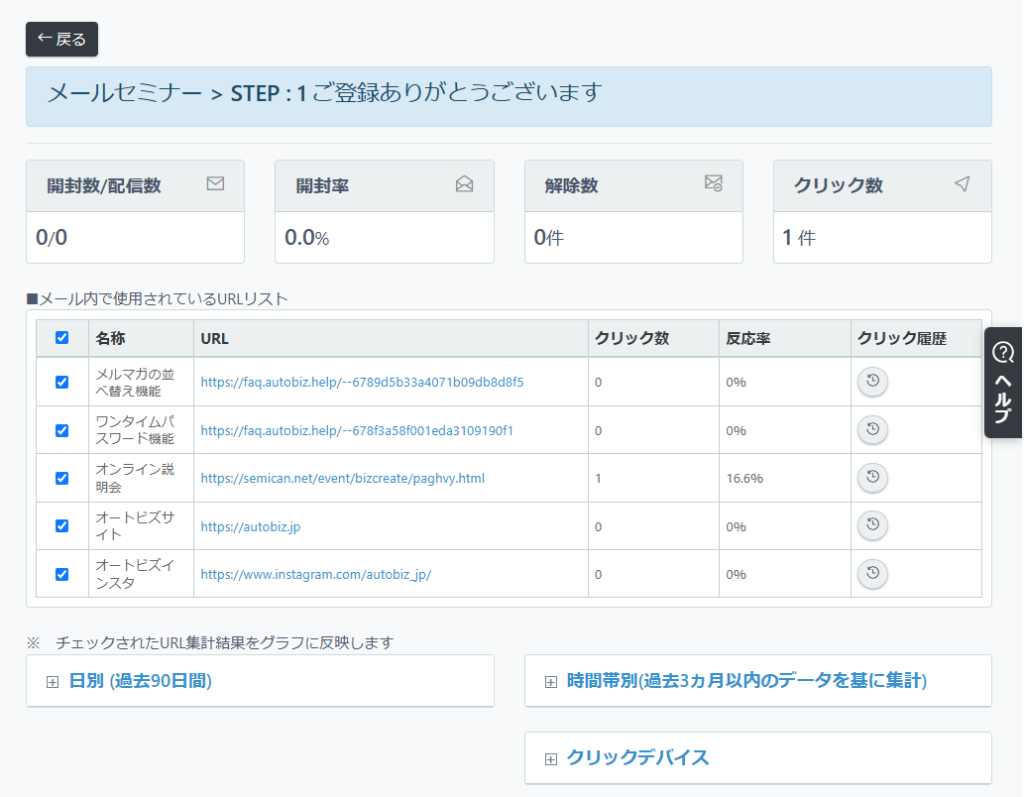This screenshot has width=1024, height=797.
Task: Open click history for オートビズインスタ
Action: coord(872,574)
